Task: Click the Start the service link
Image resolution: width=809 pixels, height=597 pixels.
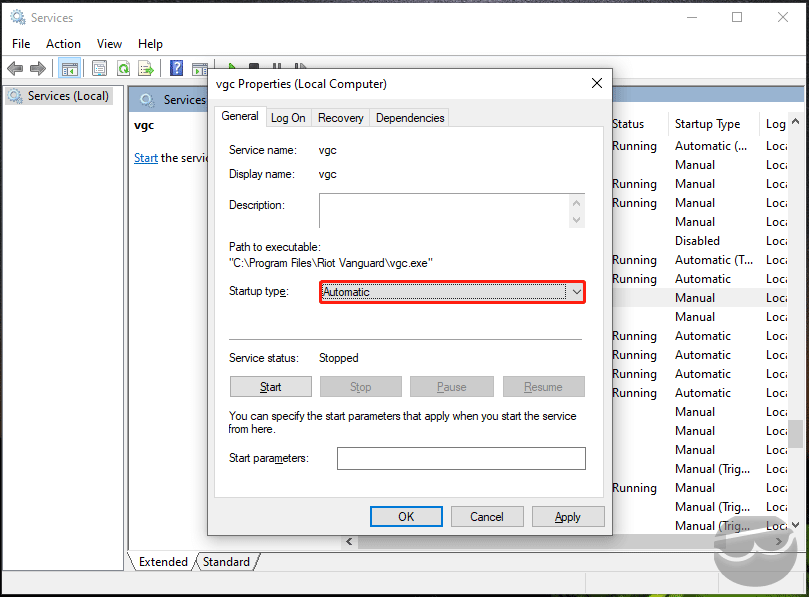Action: (145, 158)
